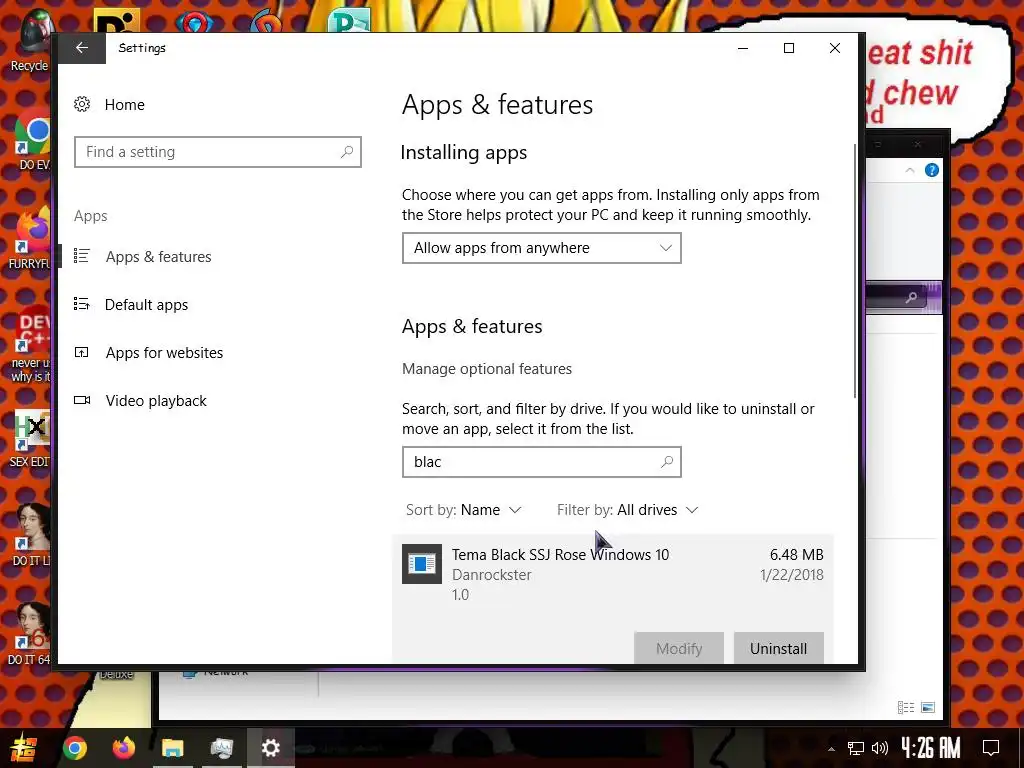Select the Apps for websites sidebar icon
The height and width of the screenshot is (768, 1024).
(x=82, y=353)
